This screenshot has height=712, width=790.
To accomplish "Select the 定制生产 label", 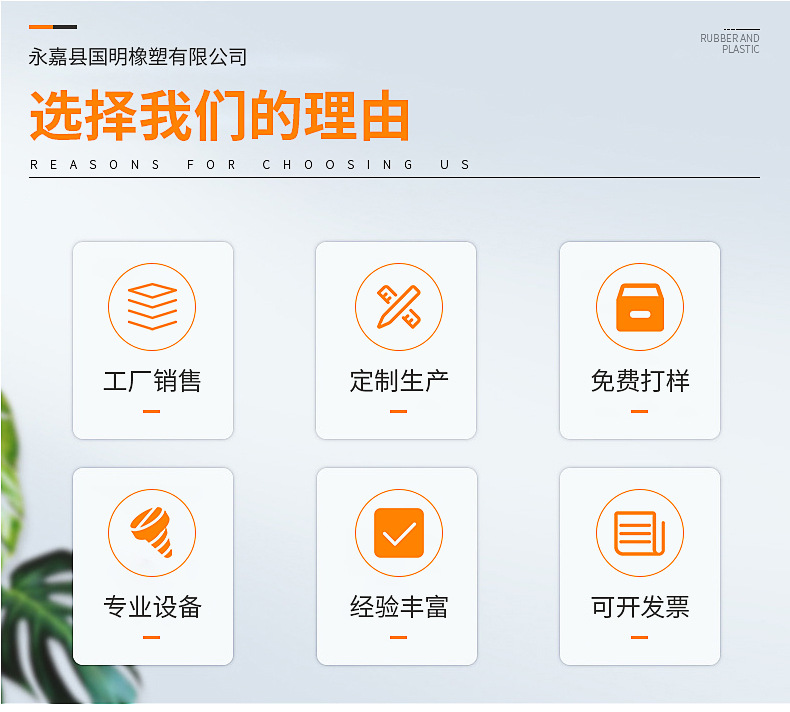I will click(x=398, y=381).
